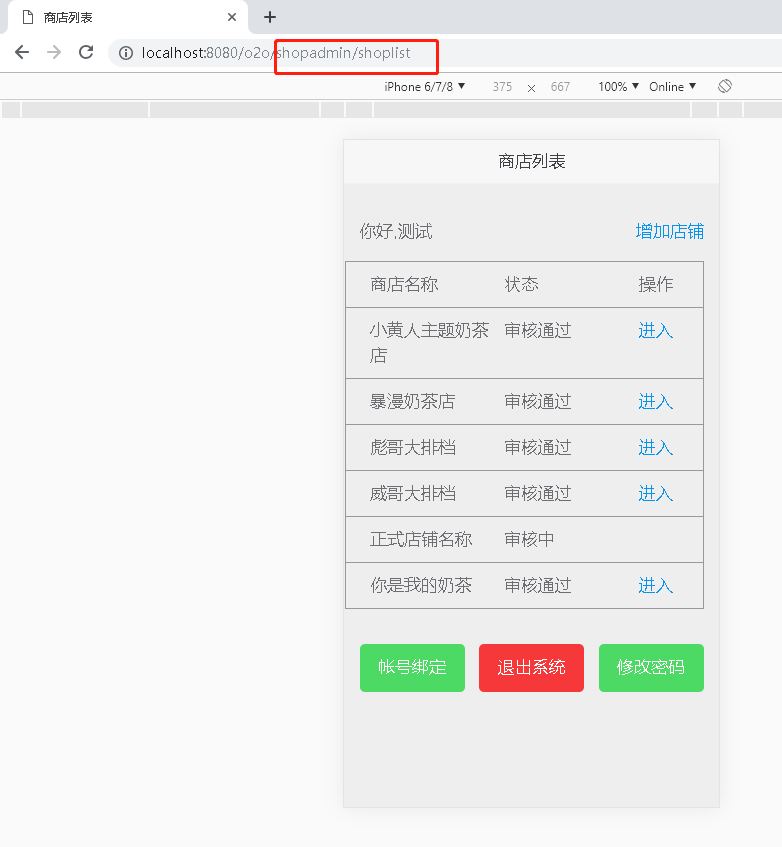Select the 正式店铺名称 shop name

click(421, 540)
